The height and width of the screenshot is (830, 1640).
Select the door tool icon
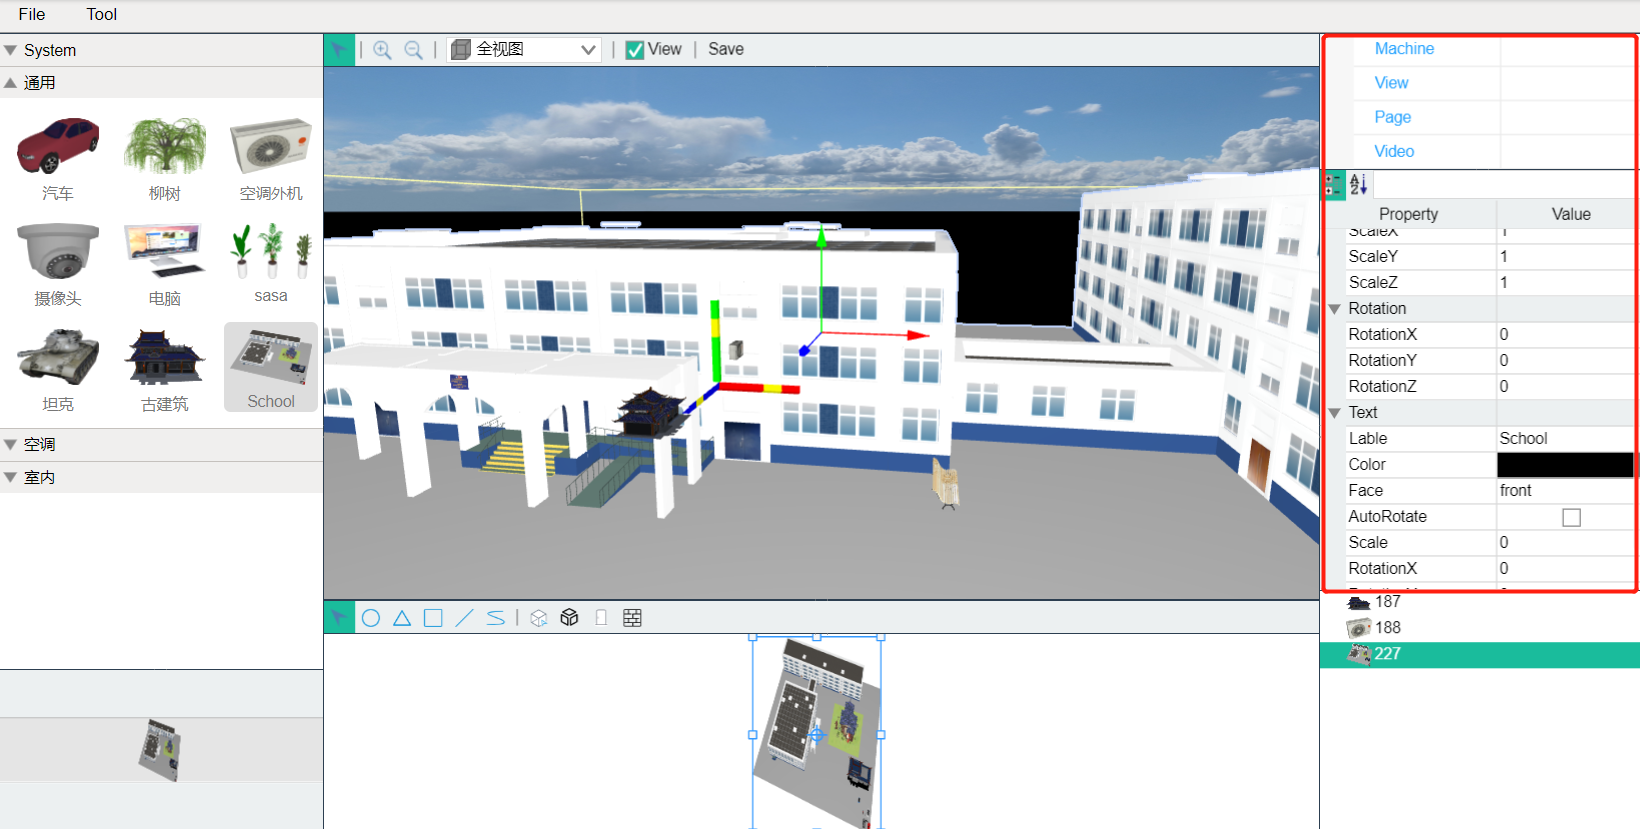tap(601, 618)
